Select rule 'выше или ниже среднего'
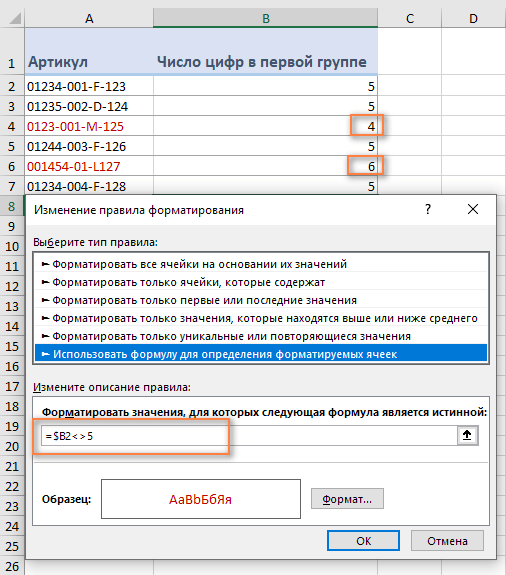 [x=261, y=318]
